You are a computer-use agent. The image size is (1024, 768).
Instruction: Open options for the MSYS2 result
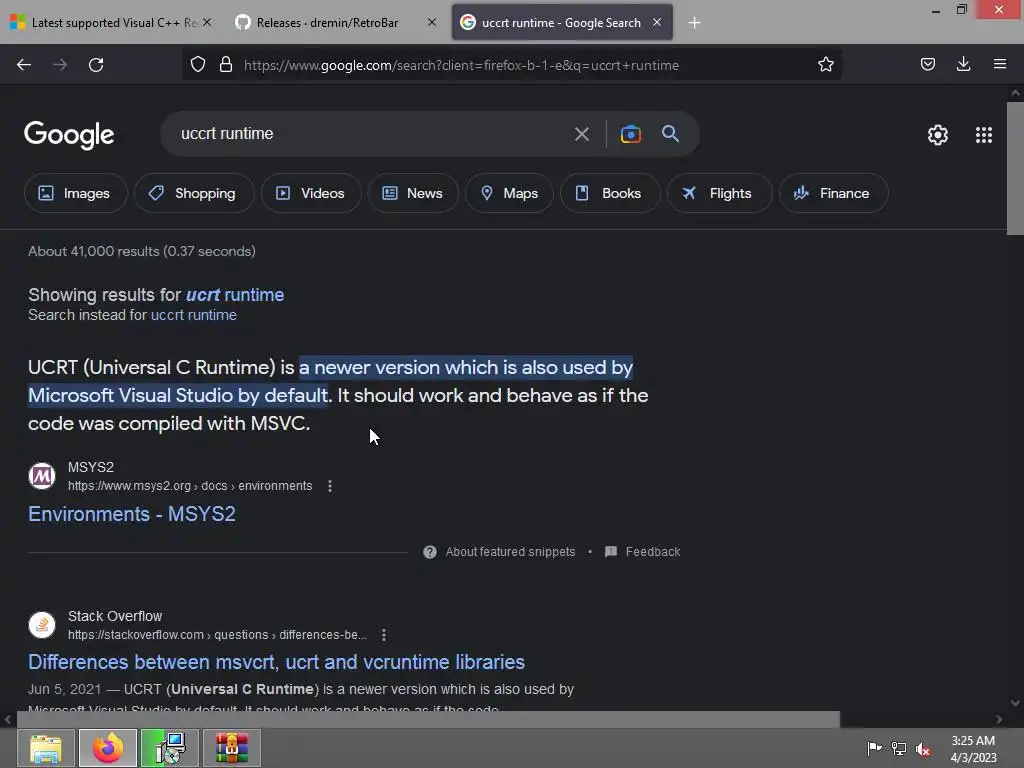[330, 486]
